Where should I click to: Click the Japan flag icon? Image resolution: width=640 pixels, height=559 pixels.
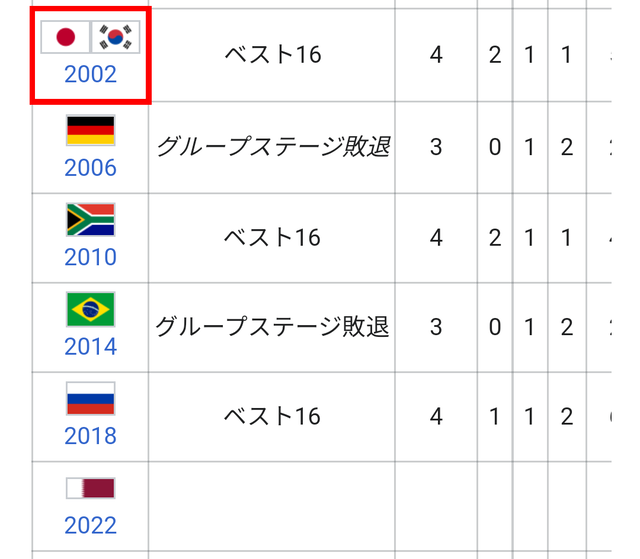pyautogui.click(x=66, y=38)
